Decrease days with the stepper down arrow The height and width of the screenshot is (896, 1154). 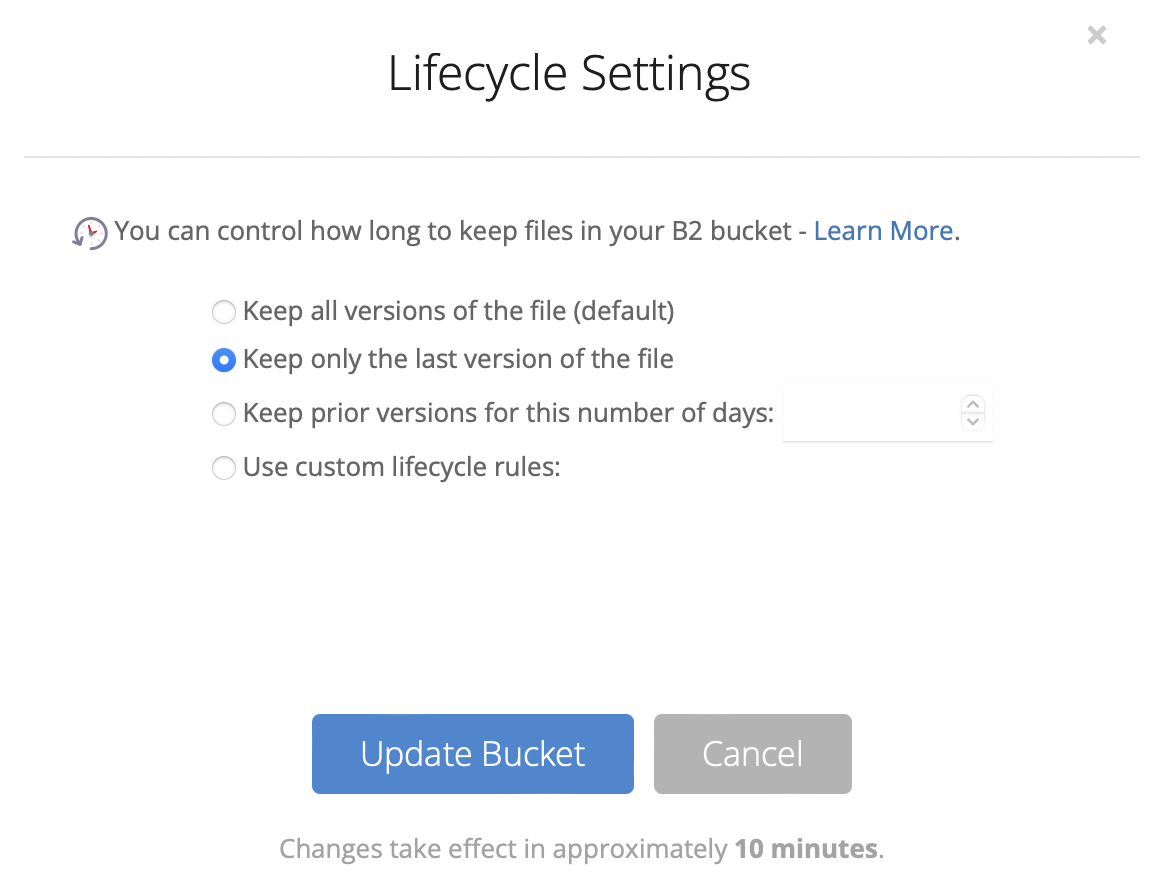click(973, 421)
